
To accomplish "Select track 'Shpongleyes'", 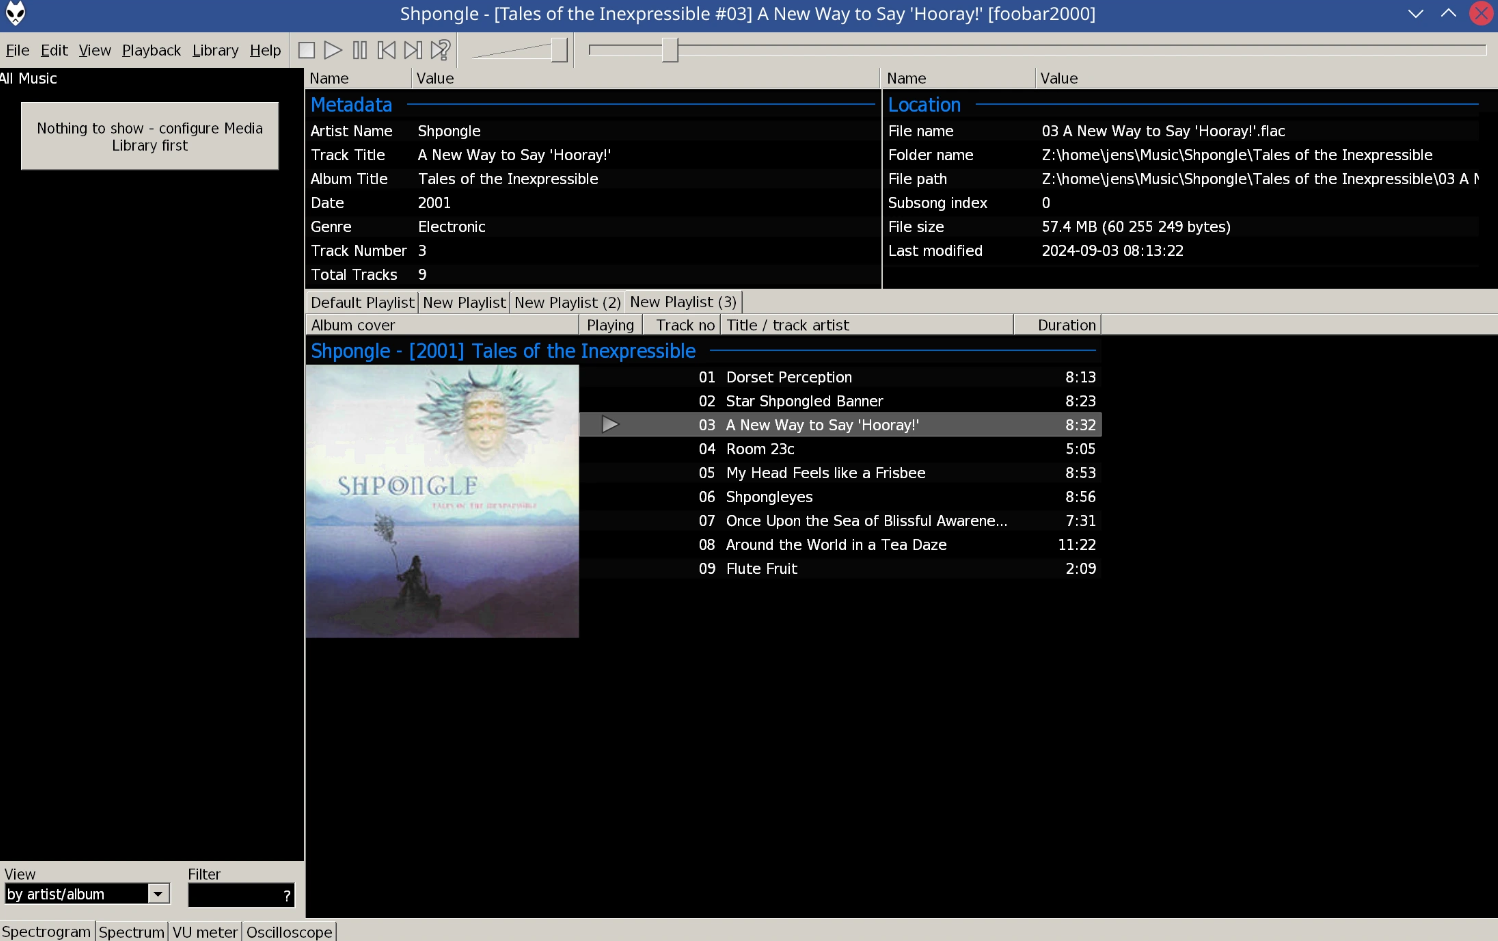I will point(769,497).
